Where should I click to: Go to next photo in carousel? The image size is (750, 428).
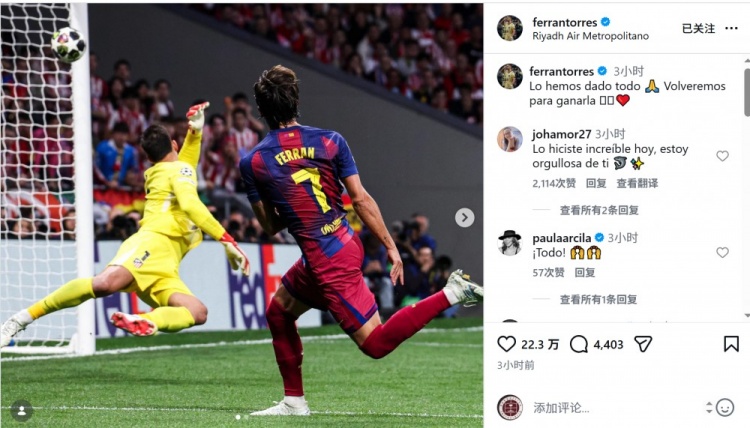(x=464, y=218)
